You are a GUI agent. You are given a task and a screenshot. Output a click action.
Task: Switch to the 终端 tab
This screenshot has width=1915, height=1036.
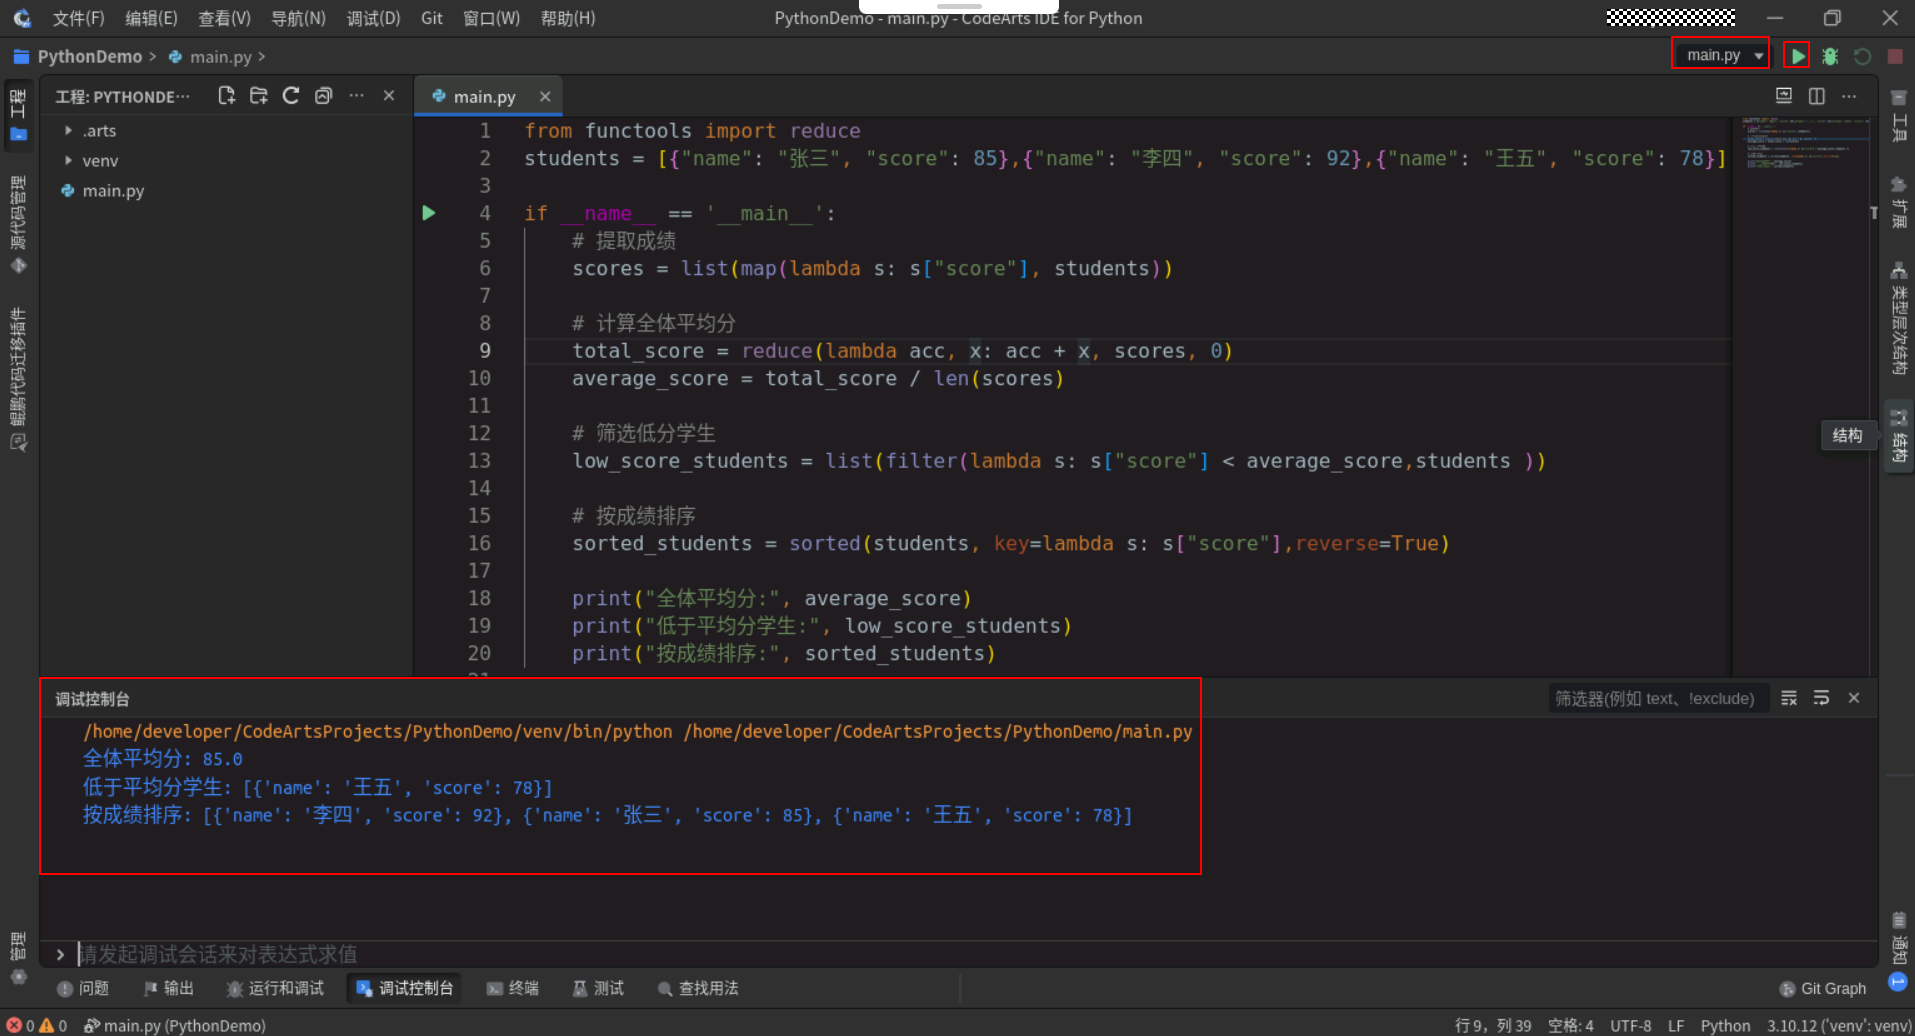click(x=512, y=988)
